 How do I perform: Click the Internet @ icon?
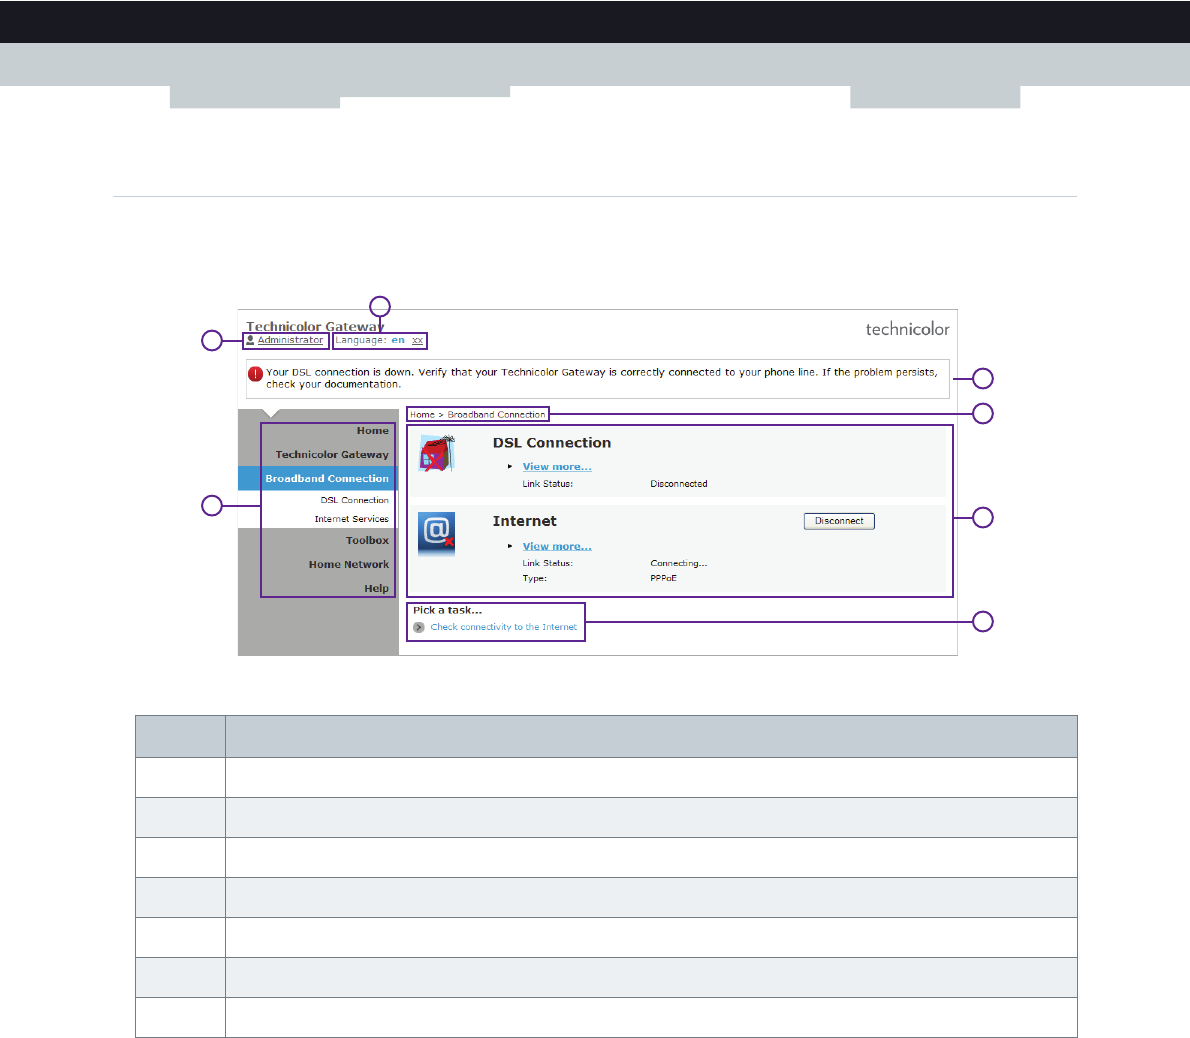[436, 533]
